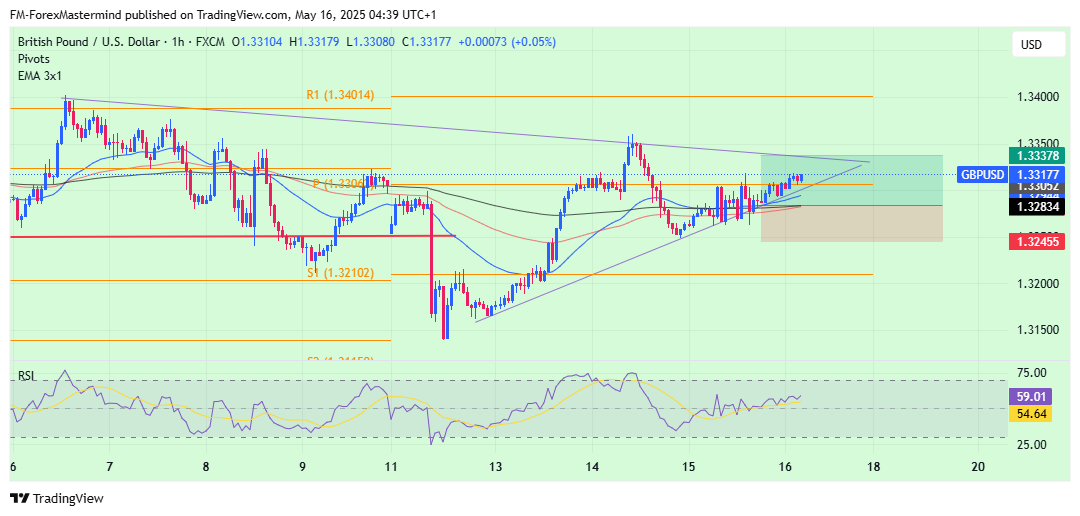
Task: Click the R1 (1.34014) pivot label
Action: coord(340,96)
